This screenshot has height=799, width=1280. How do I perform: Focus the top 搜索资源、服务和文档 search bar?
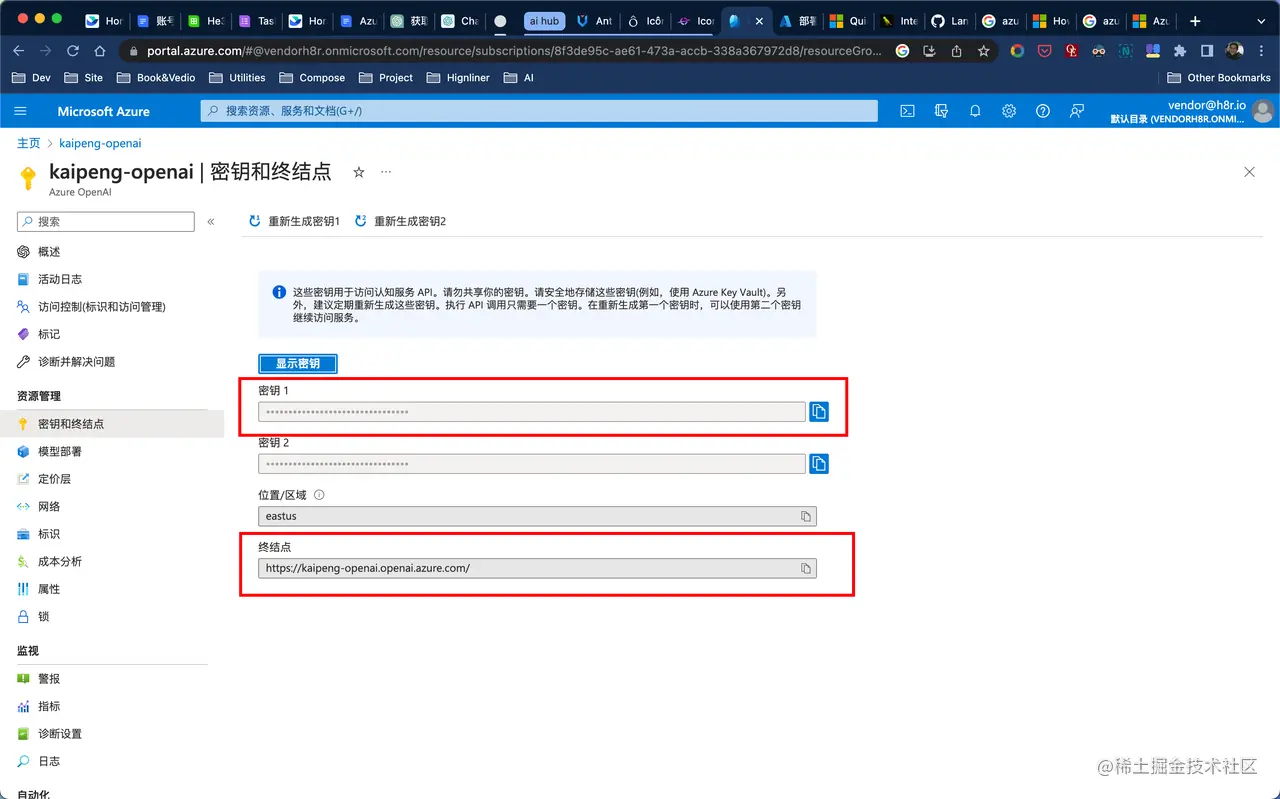[x=539, y=111]
